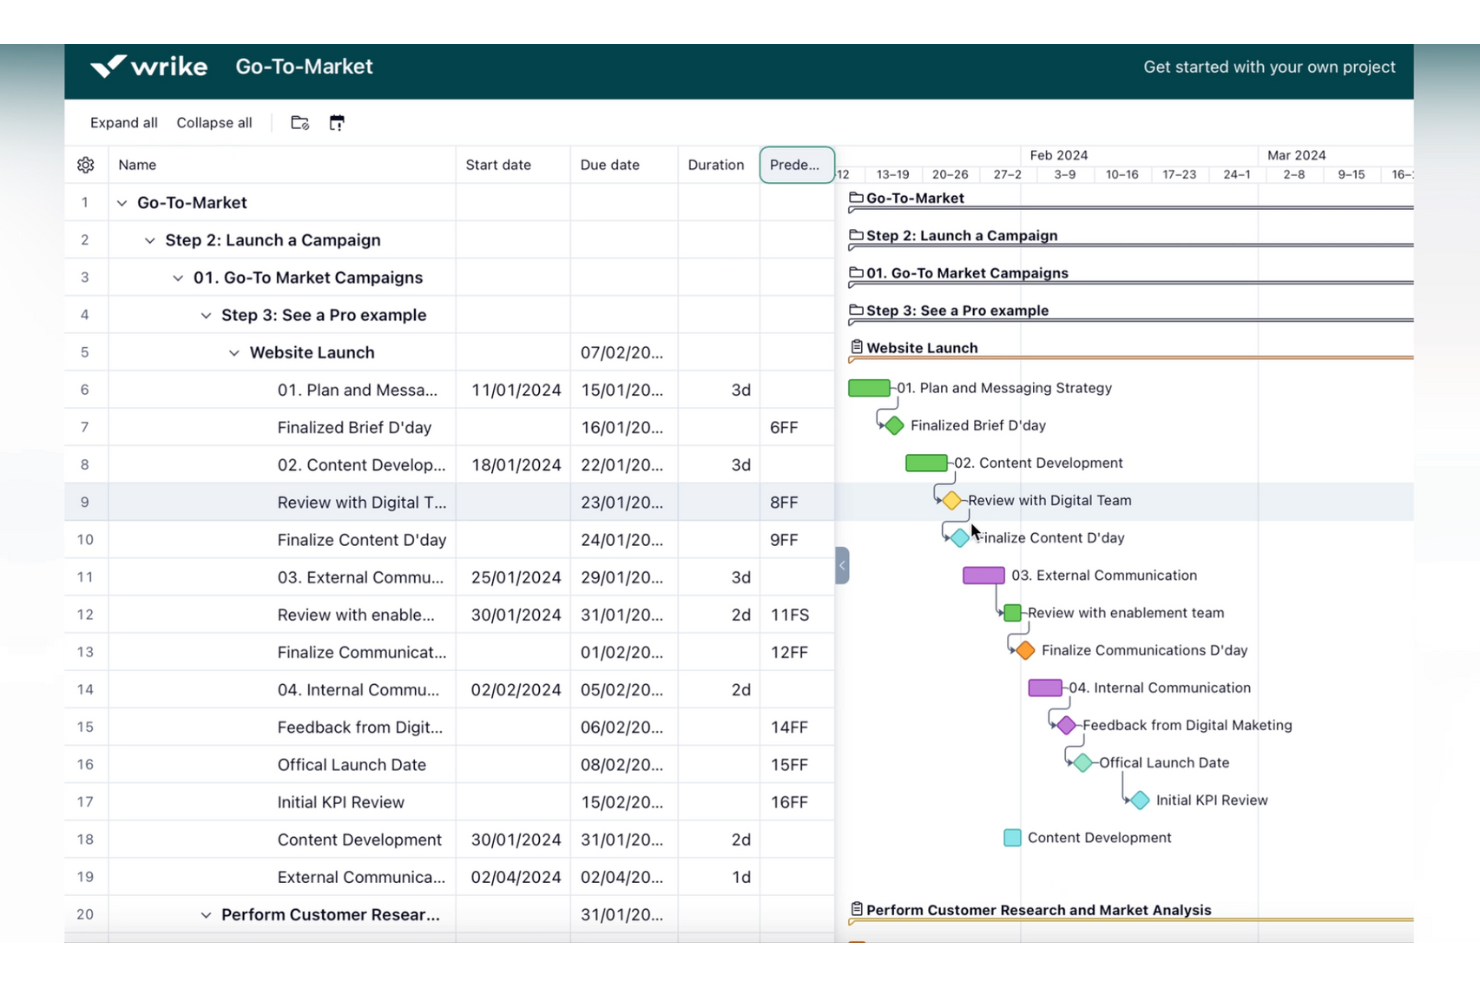1480x987 pixels.
Task: Open the table settings gear icon
Action: point(86,165)
